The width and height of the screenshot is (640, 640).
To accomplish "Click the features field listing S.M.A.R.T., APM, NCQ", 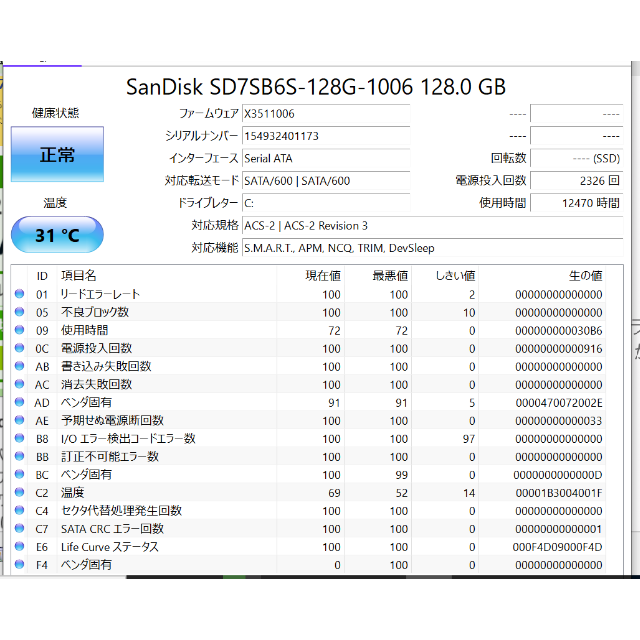I will [433, 248].
